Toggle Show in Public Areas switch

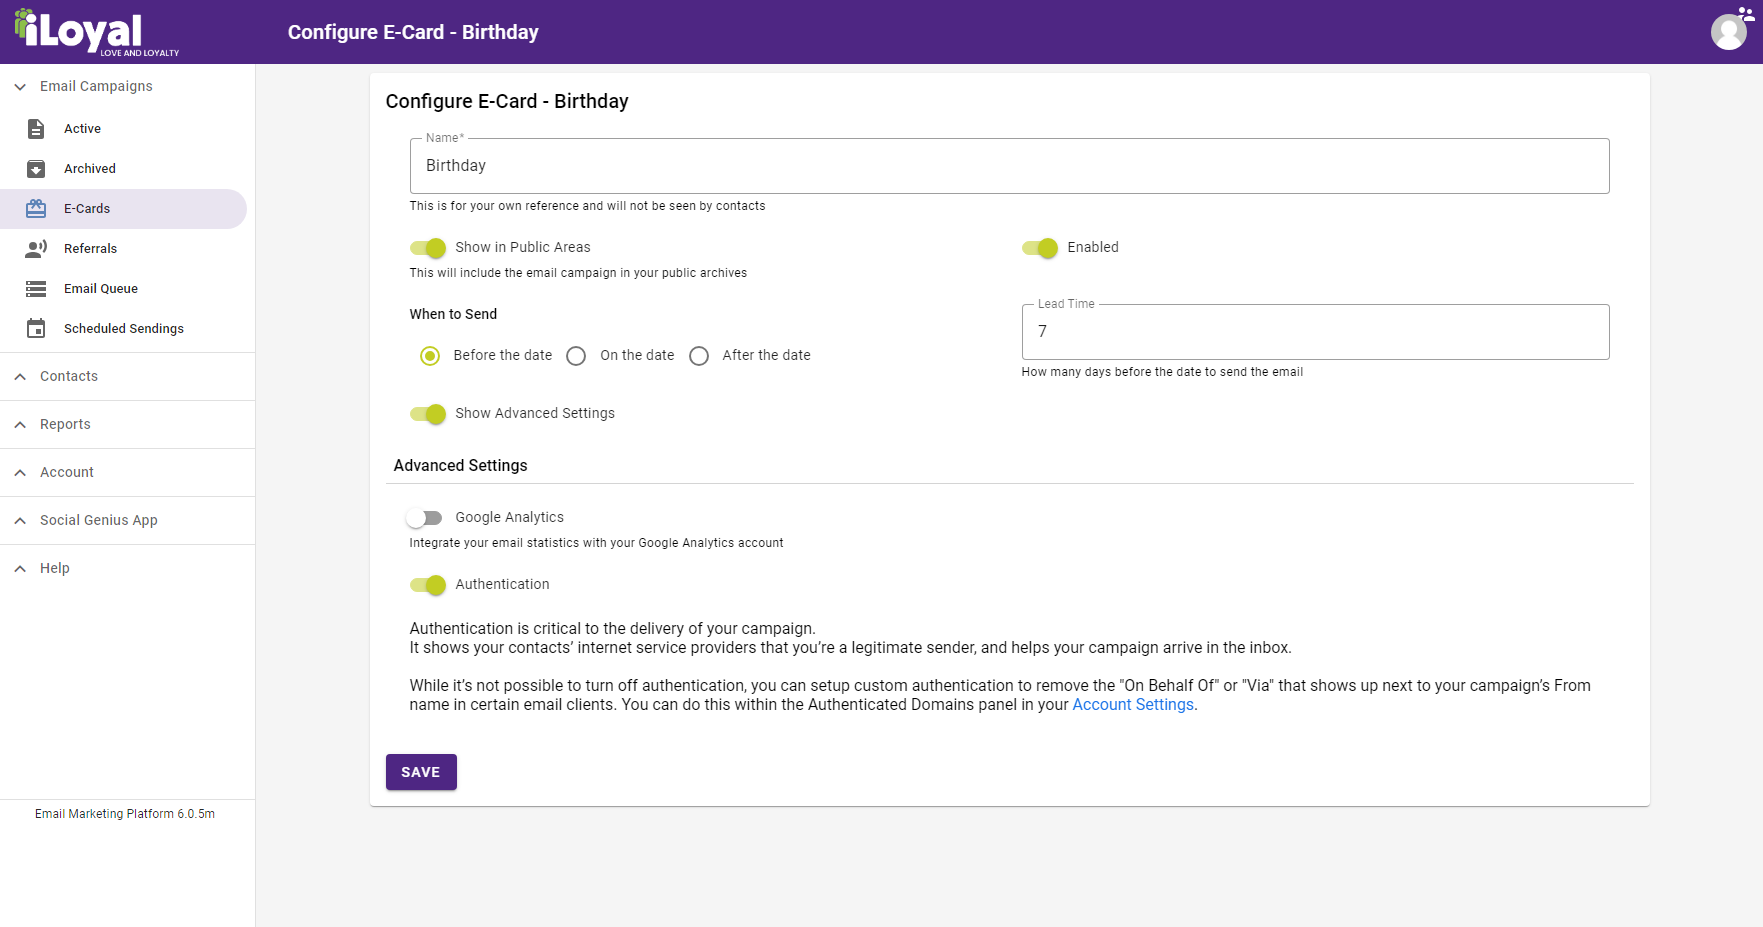pyautogui.click(x=428, y=248)
